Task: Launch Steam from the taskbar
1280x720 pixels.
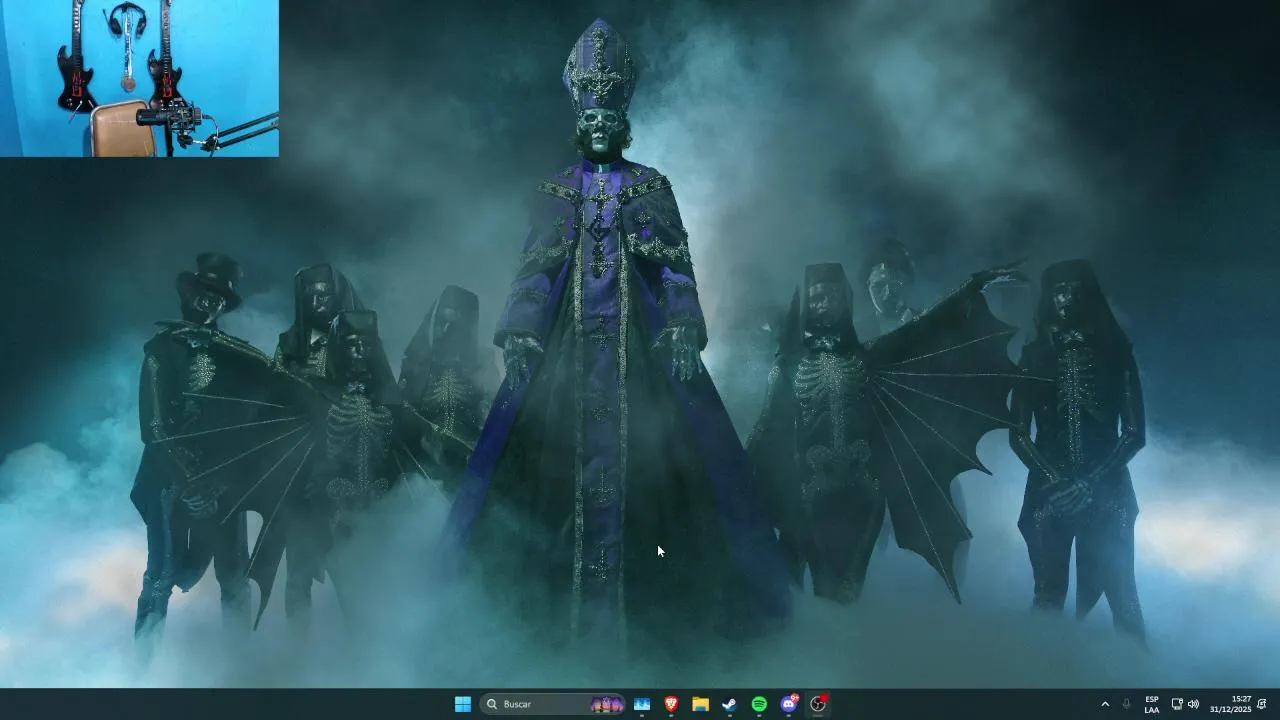Action: coord(730,704)
